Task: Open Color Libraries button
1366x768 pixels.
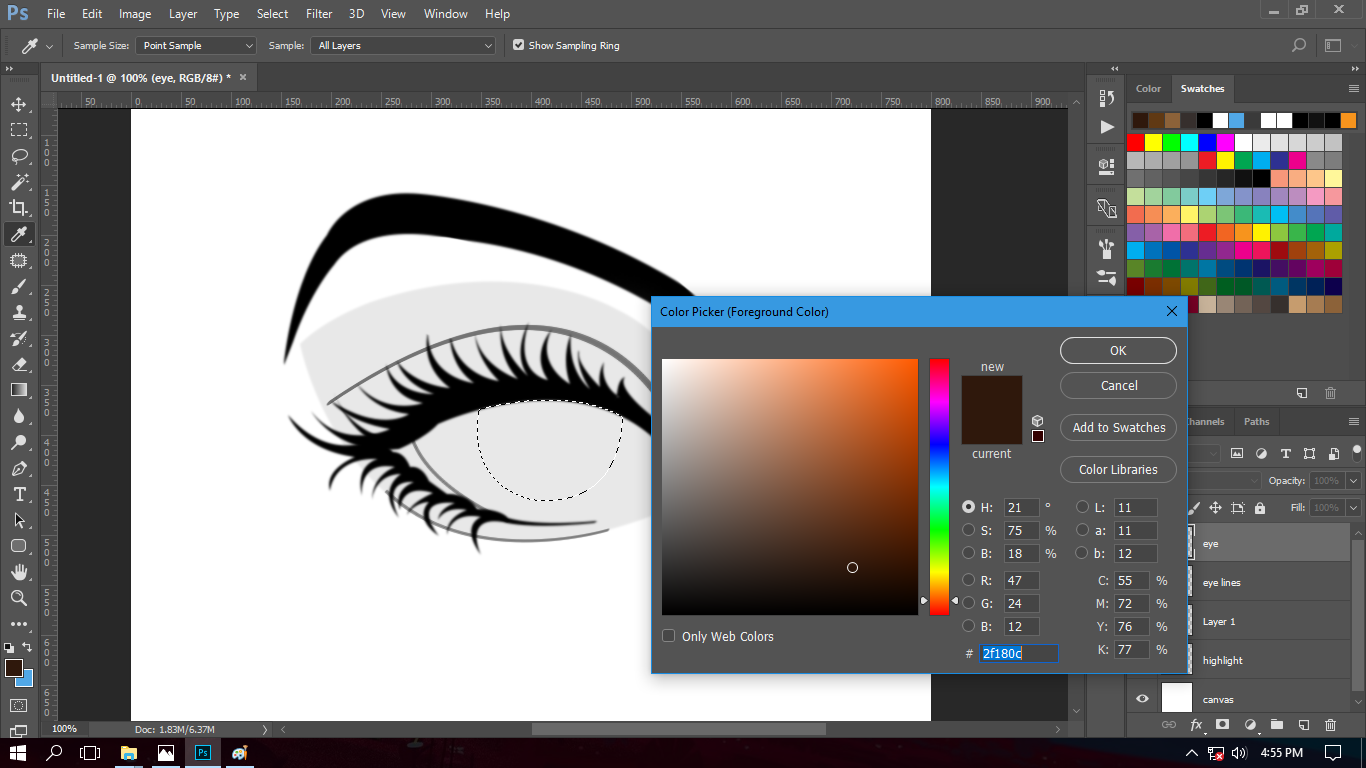Action: click(1118, 469)
